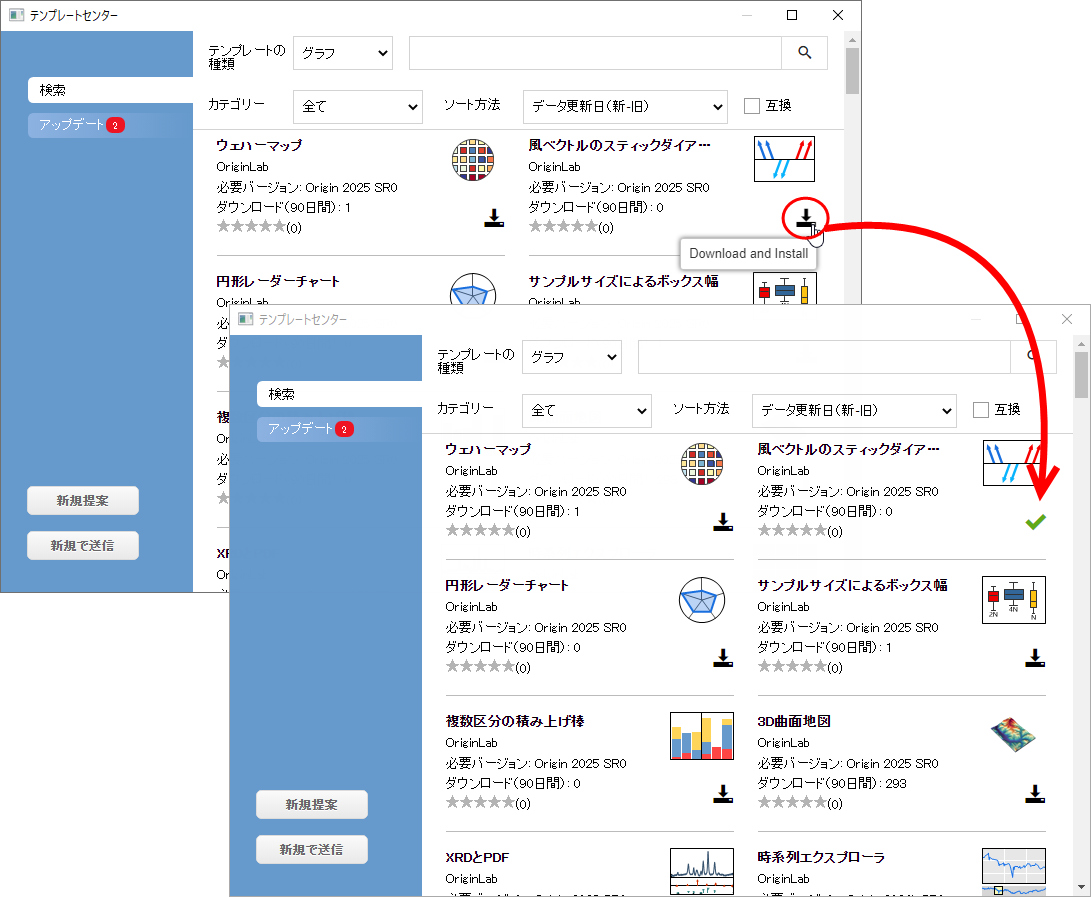Viewport: 1091px width, 897px height.
Task: Open ウェハーマップ thumbnail in back window
Action: [472, 159]
